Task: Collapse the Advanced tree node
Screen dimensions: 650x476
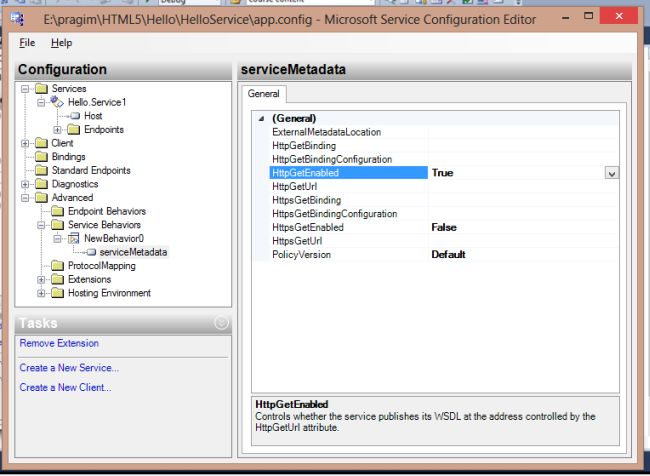Action: 25,198
